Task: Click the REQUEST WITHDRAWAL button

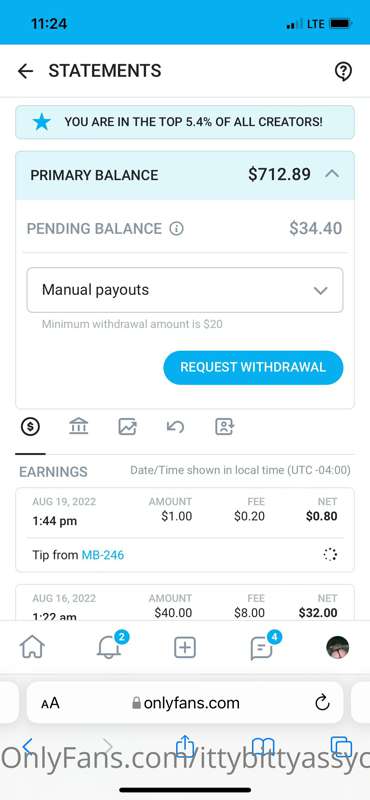Action: pos(253,367)
